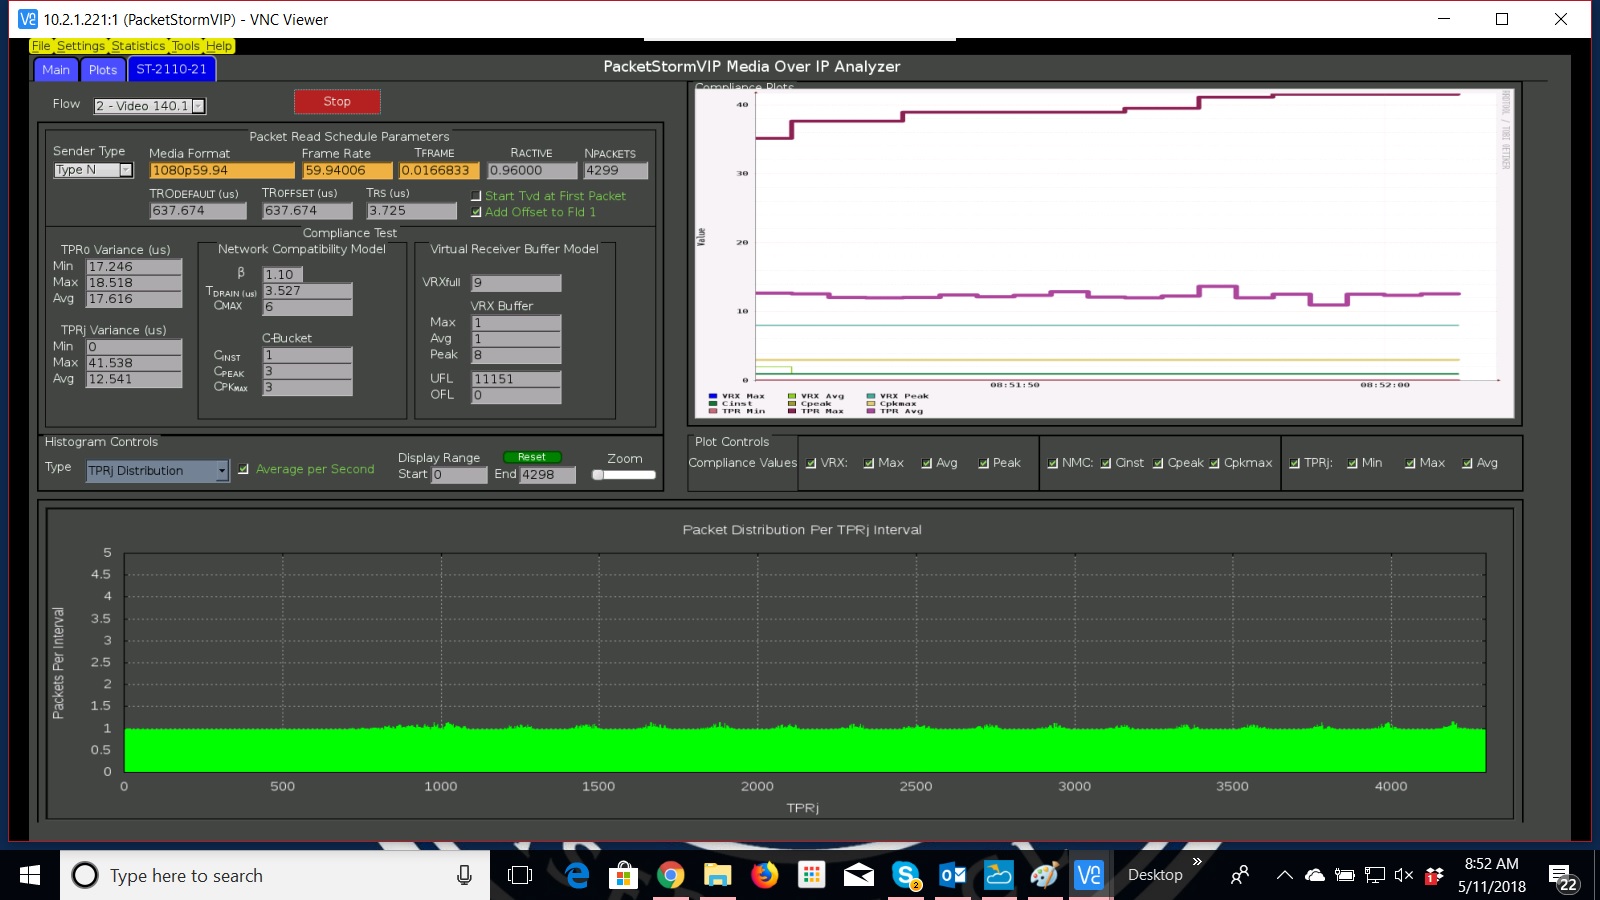Open the Mail app from the taskbar

coord(858,876)
